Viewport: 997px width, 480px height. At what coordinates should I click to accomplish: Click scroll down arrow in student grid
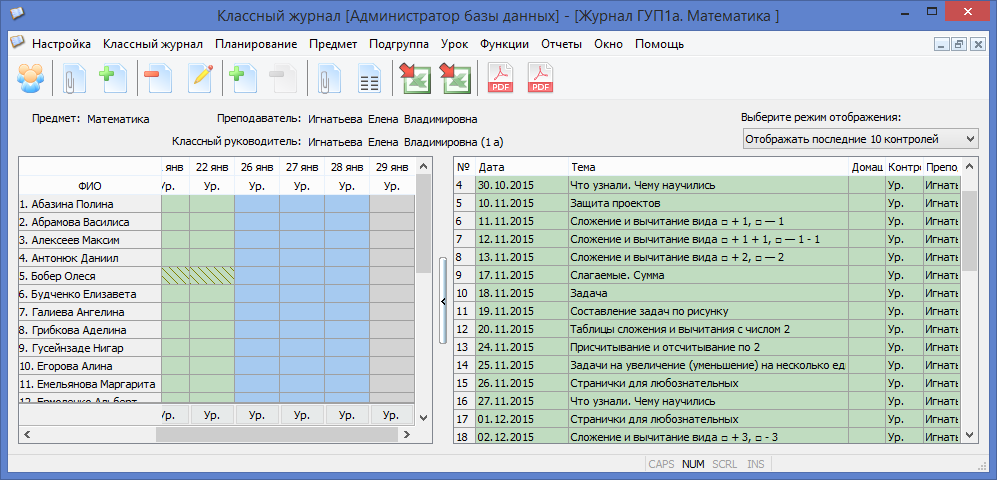[423, 417]
